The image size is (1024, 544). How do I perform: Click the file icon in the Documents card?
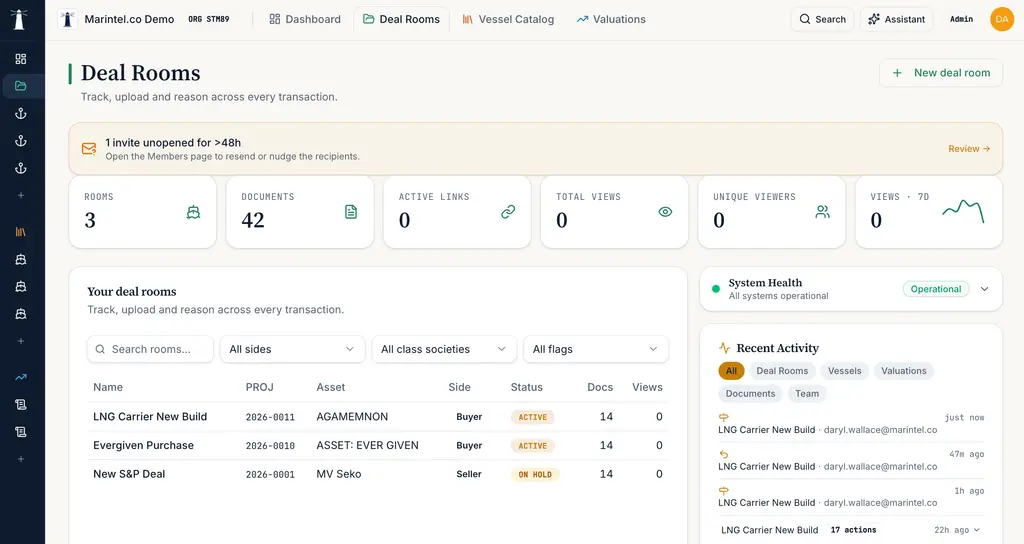[x=351, y=212]
